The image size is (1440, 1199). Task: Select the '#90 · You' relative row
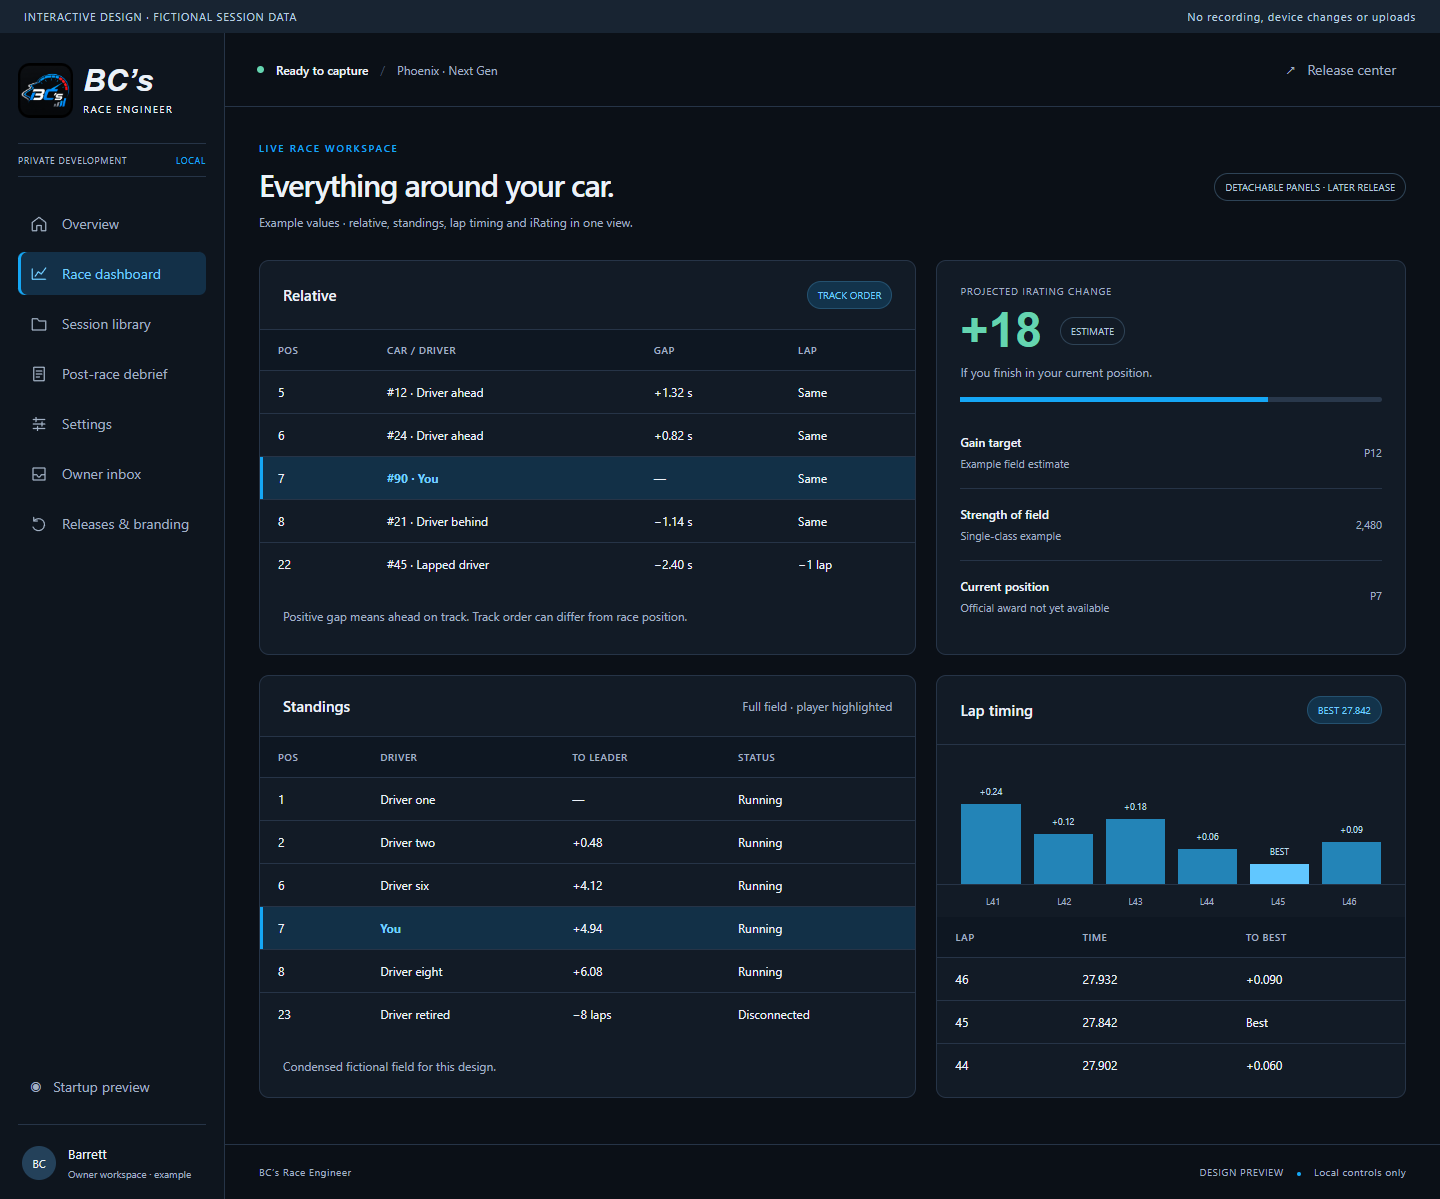[588, 478]
